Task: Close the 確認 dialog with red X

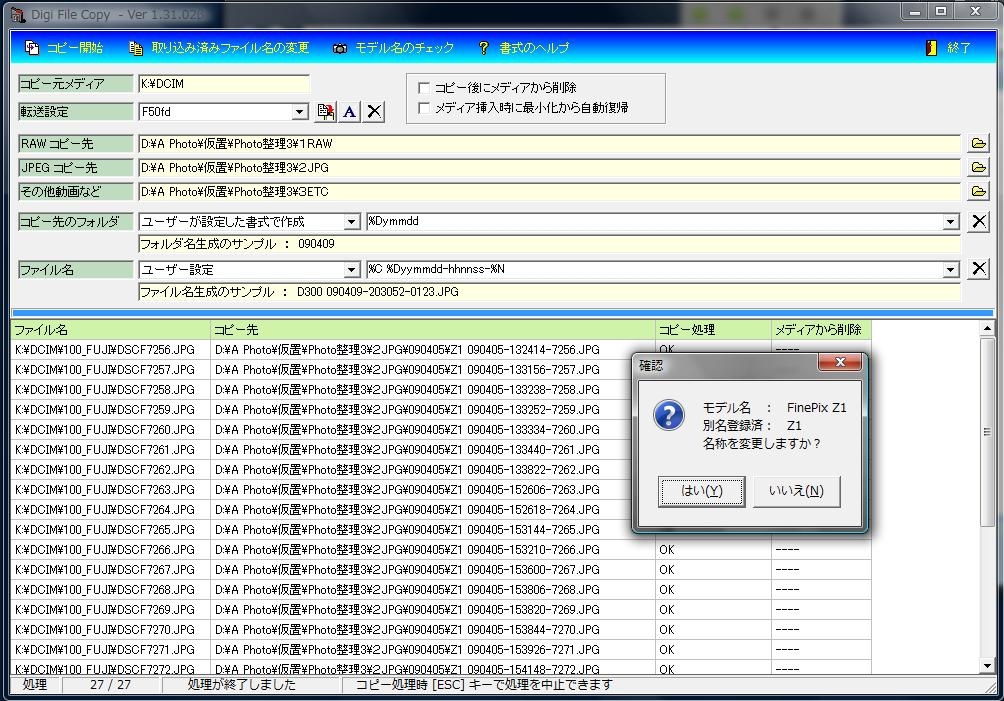Action: tap(839, 362)
